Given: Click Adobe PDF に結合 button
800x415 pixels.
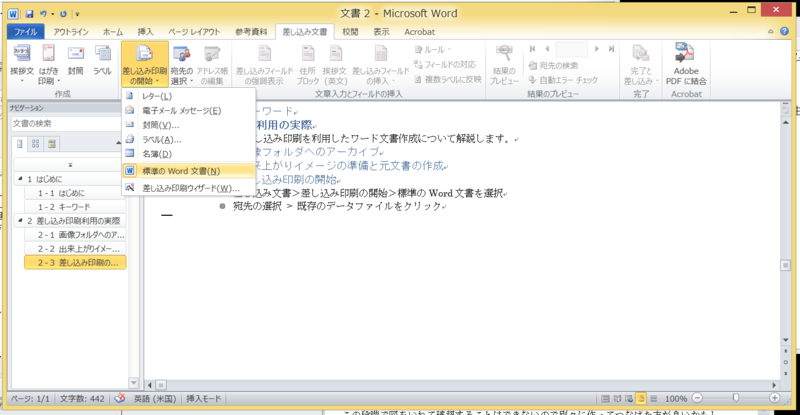Looking at the screenshot, I should pyautogui.click(x=686, y=65).
